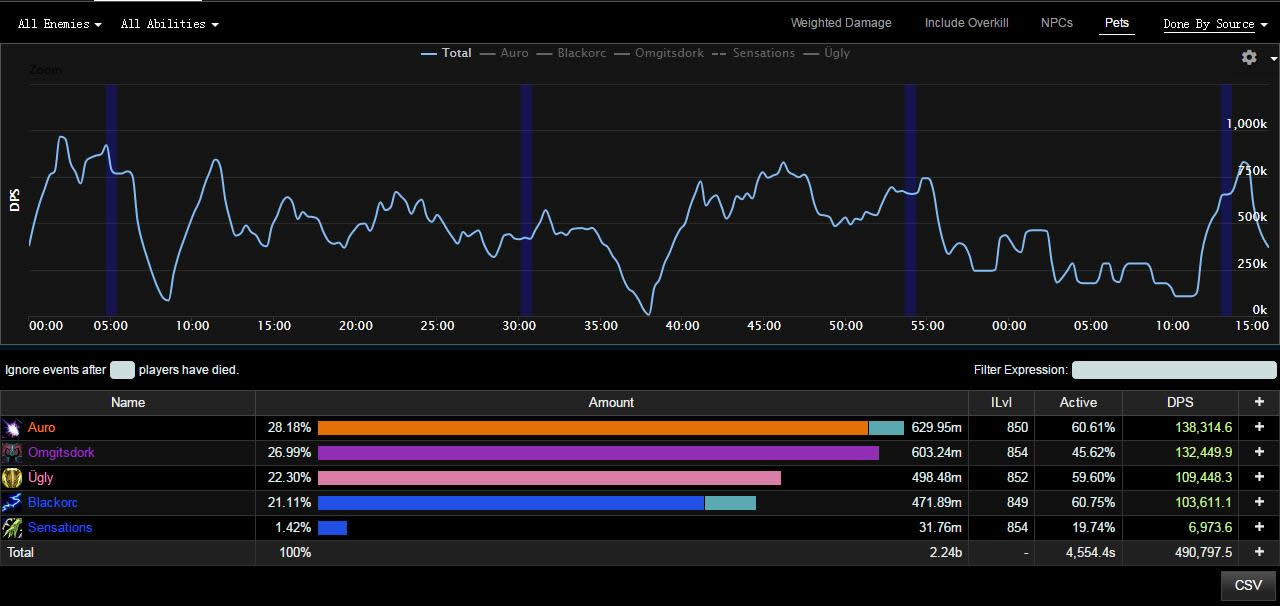Open the Done By Source dropdown
Screen dimensions: 1280x606
coord(1215,24)
